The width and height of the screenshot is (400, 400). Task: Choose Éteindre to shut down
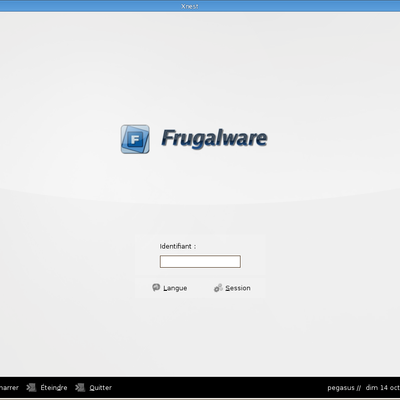(x=54, y=388)
